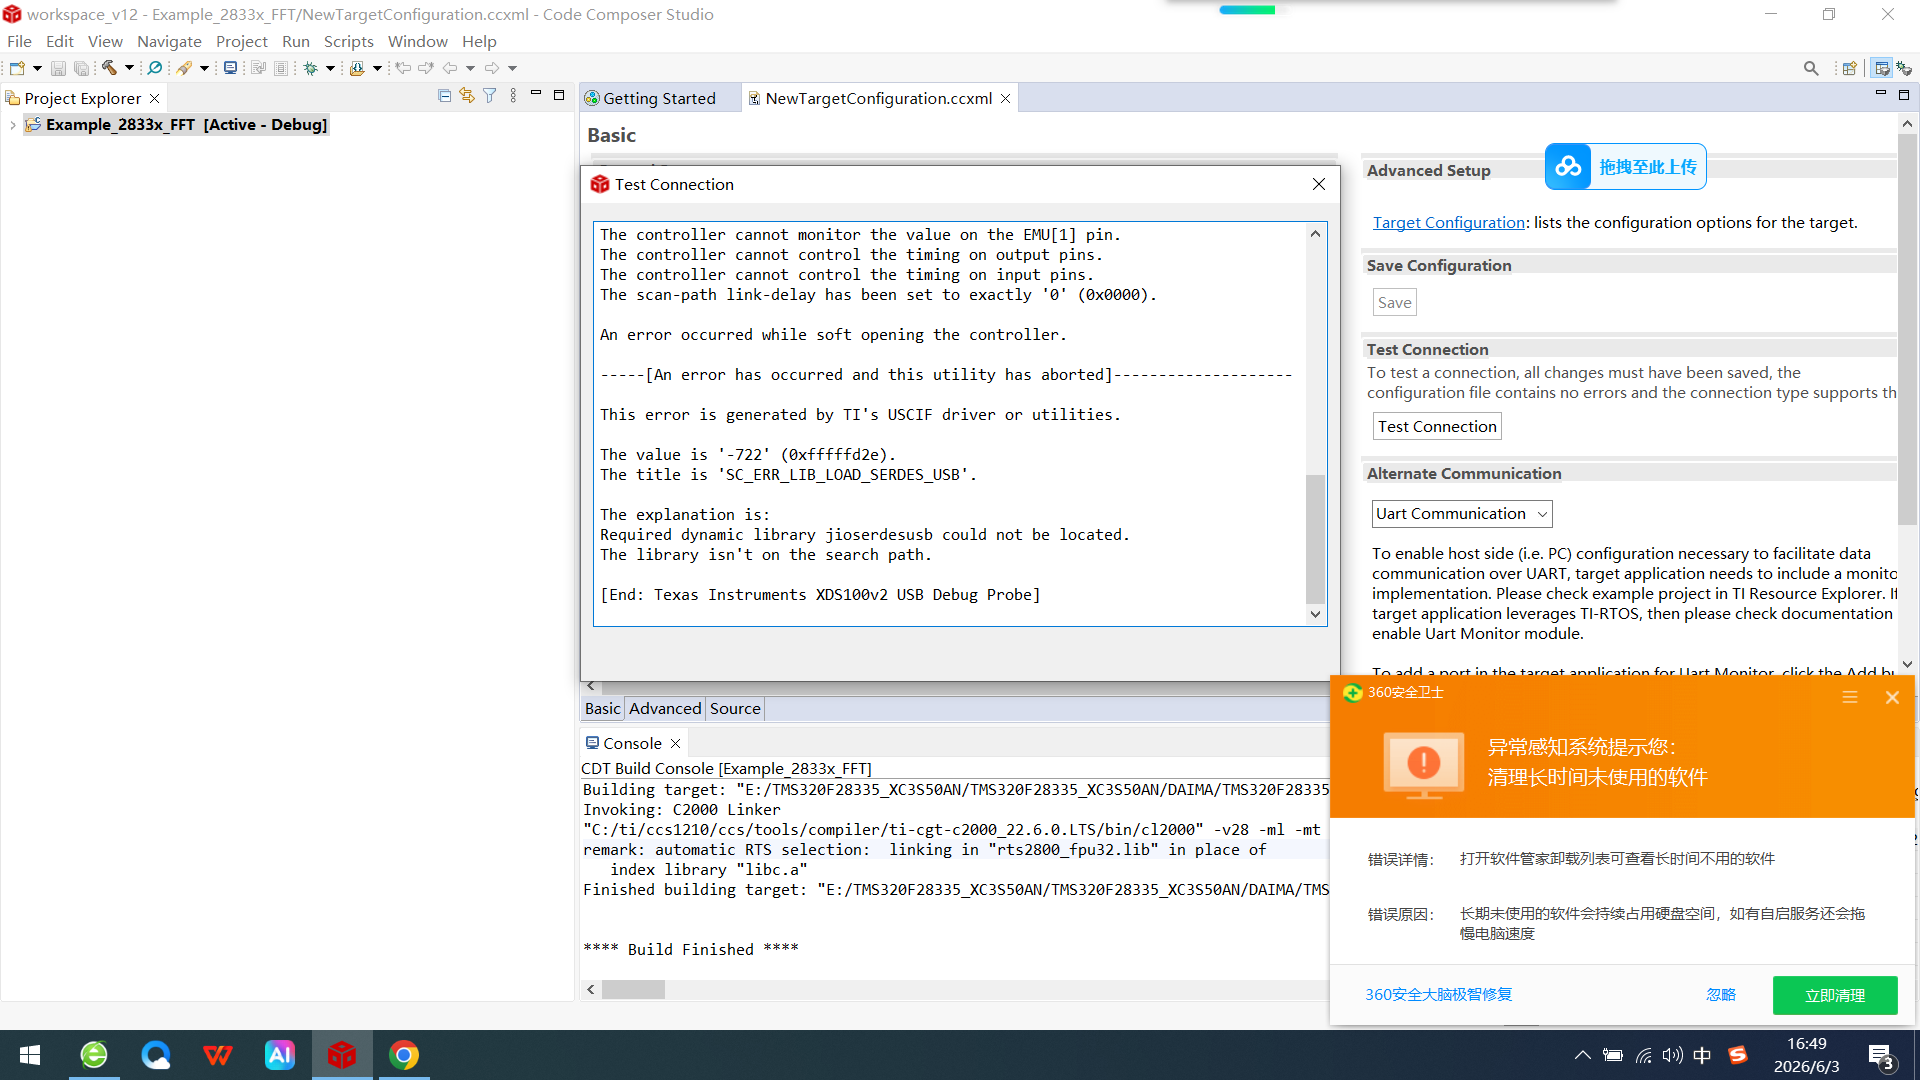This screenshot has height=1080, width=1920.
Task: Open the Target Configuration link
Action: (x=1448, y=222)
